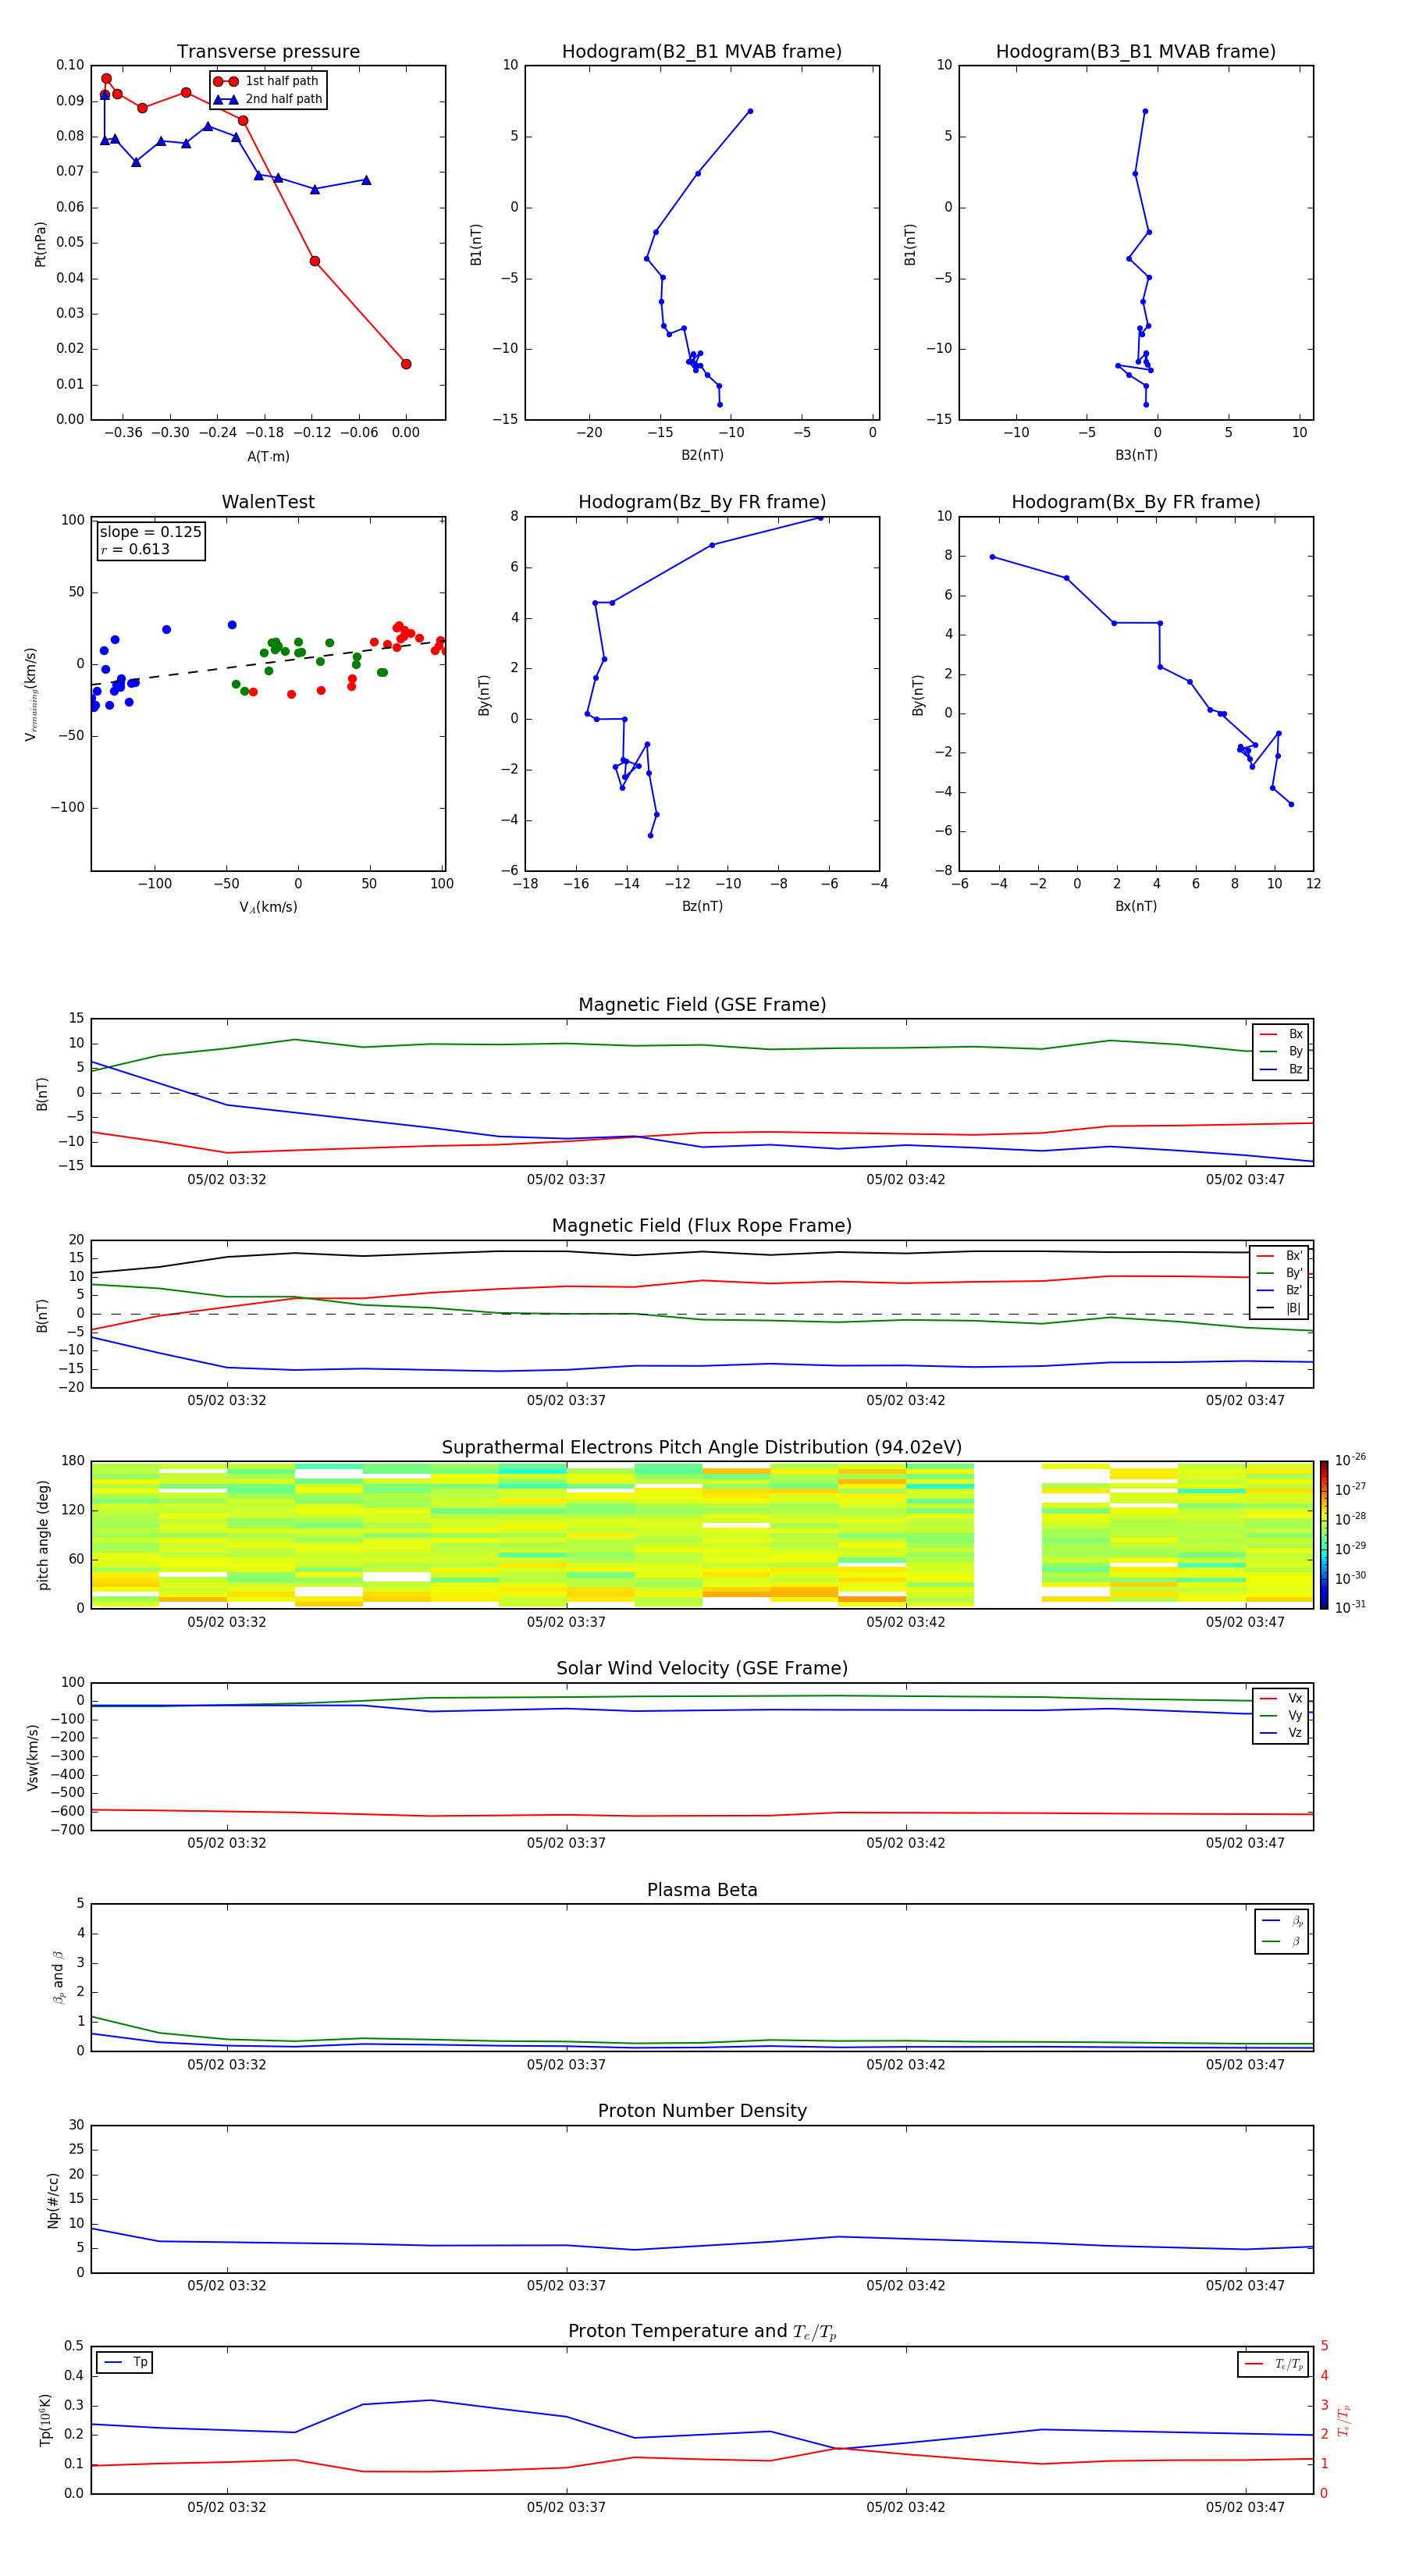Image resolution: width=1405 pixels, height=2576 pixels.
Task: Click the 'Bx(nT)' x-axis label
Action: point(1136,907)
